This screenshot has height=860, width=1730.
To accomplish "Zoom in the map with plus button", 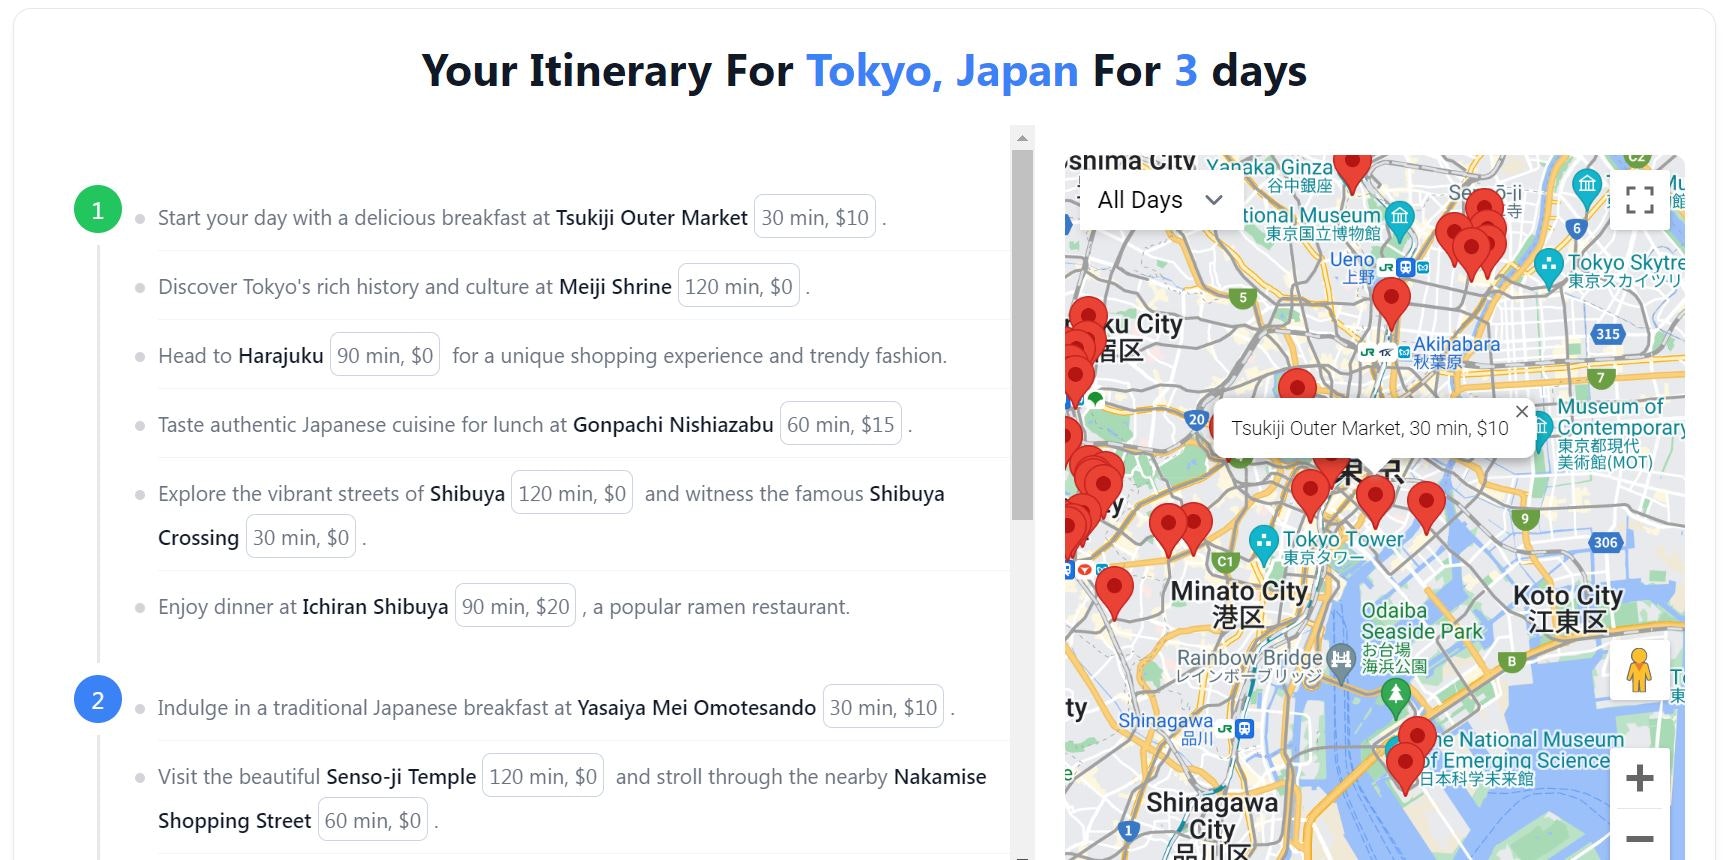I will (x=1639, y=777).
